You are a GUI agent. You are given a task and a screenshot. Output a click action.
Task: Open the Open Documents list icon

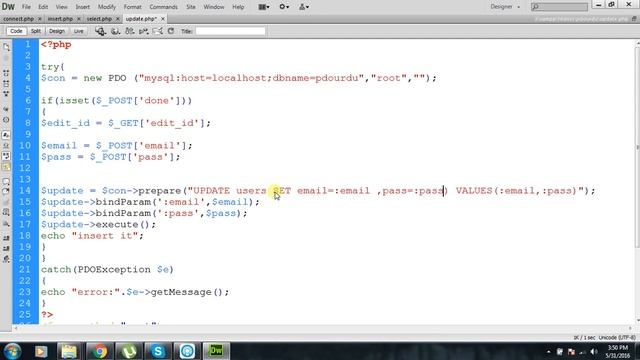[6, 47]
